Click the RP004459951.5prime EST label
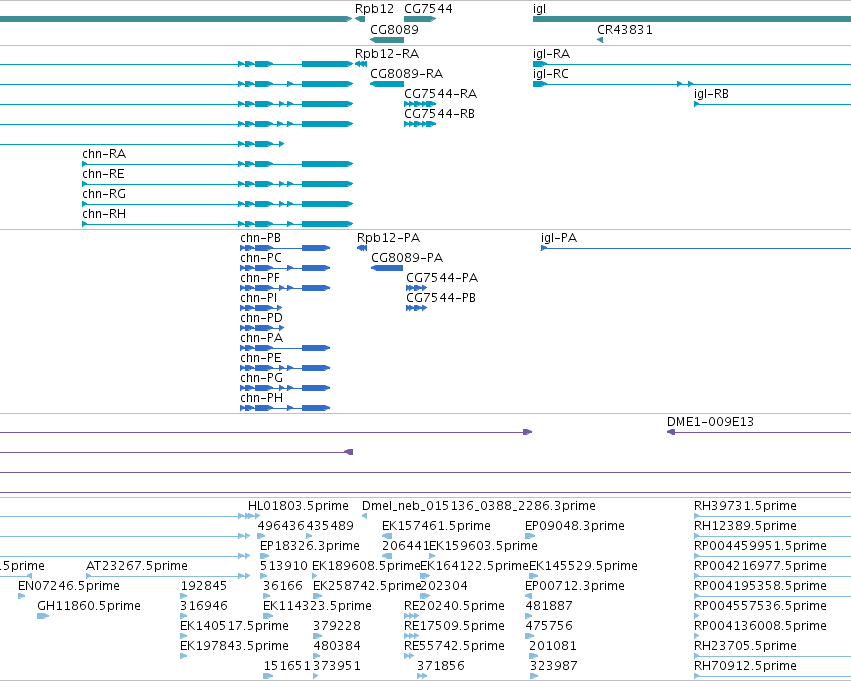This screenshot has width=851, height=681. click(760, 546)
